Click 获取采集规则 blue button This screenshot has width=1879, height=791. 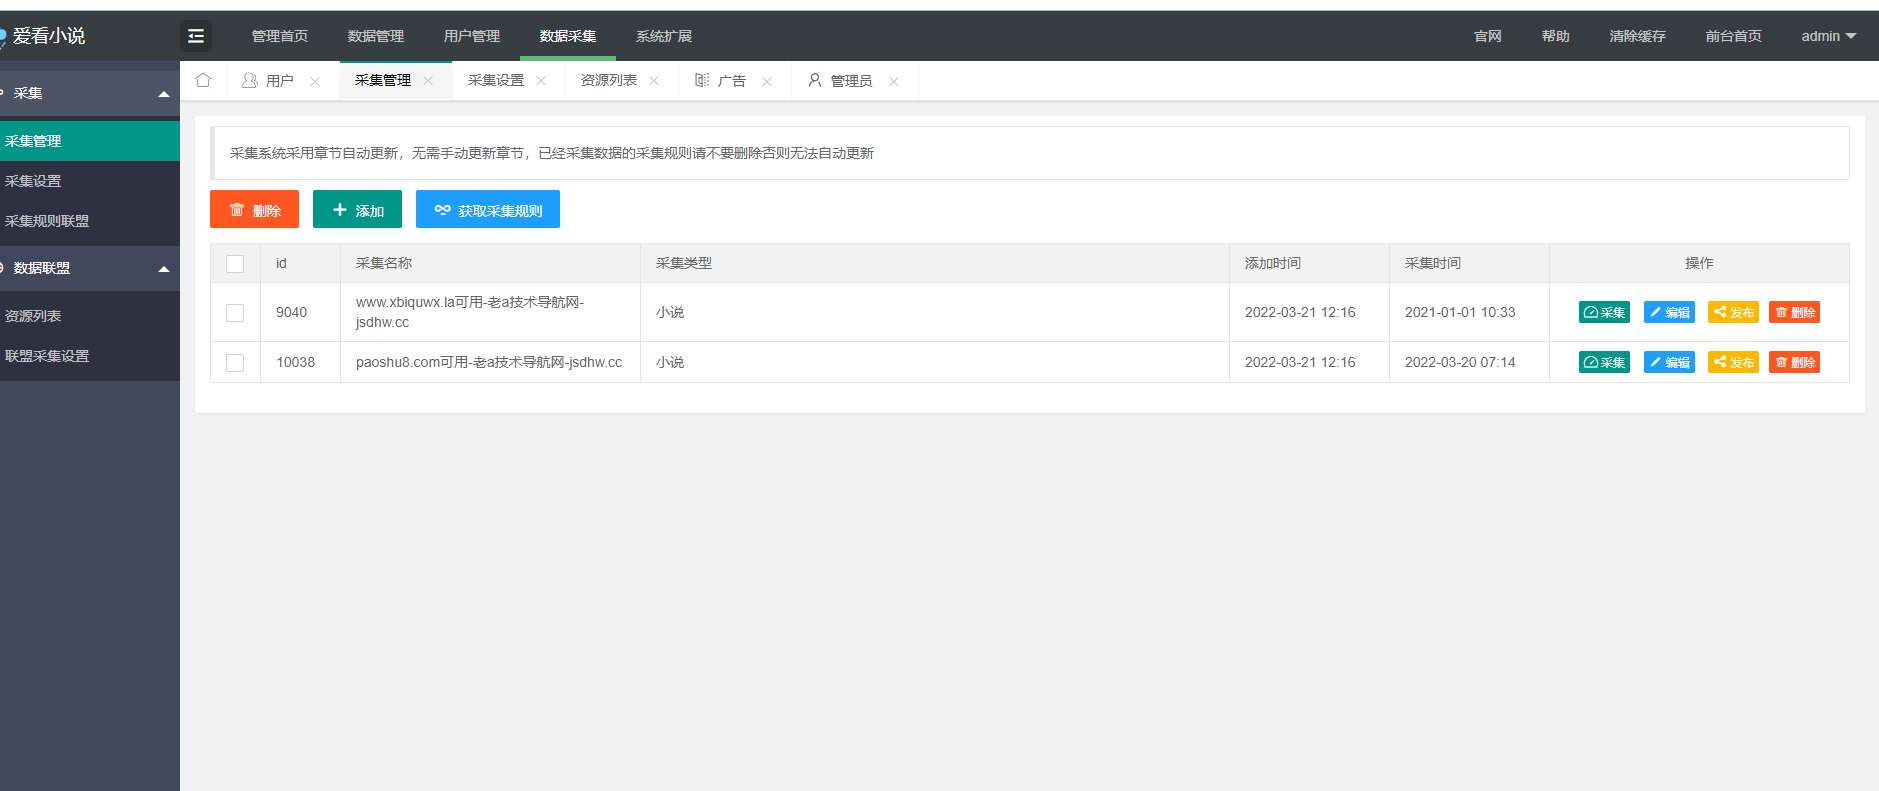pyautogui.click(x=488, y=210)
